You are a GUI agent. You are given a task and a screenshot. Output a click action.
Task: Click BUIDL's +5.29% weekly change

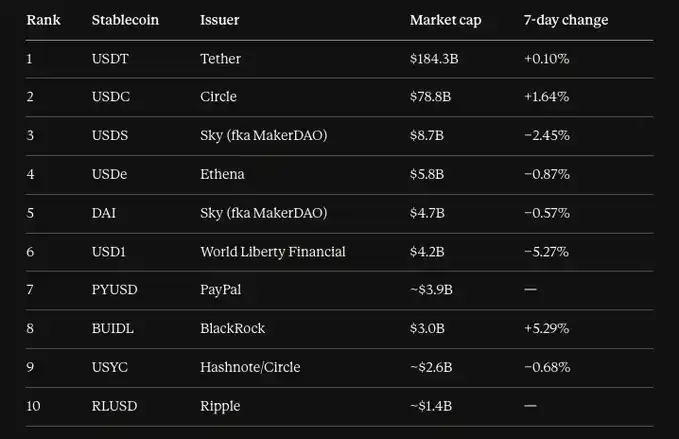coord(546,328)
